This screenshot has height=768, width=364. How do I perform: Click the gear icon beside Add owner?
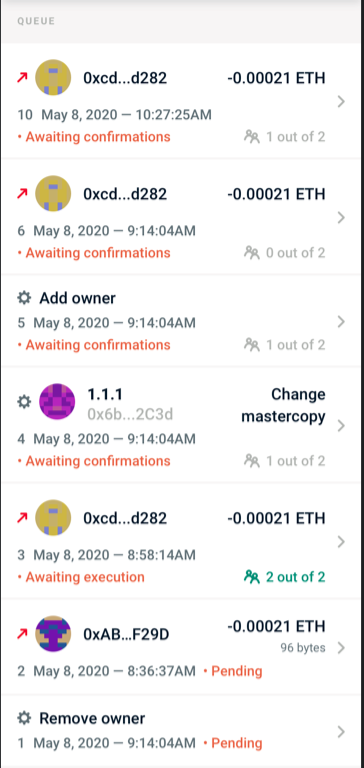[24, 298]
